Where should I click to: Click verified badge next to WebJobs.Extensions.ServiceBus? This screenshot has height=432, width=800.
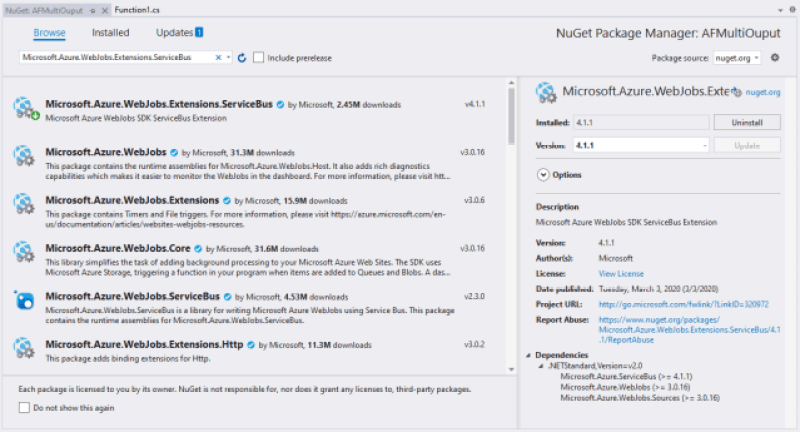(280, 105)
